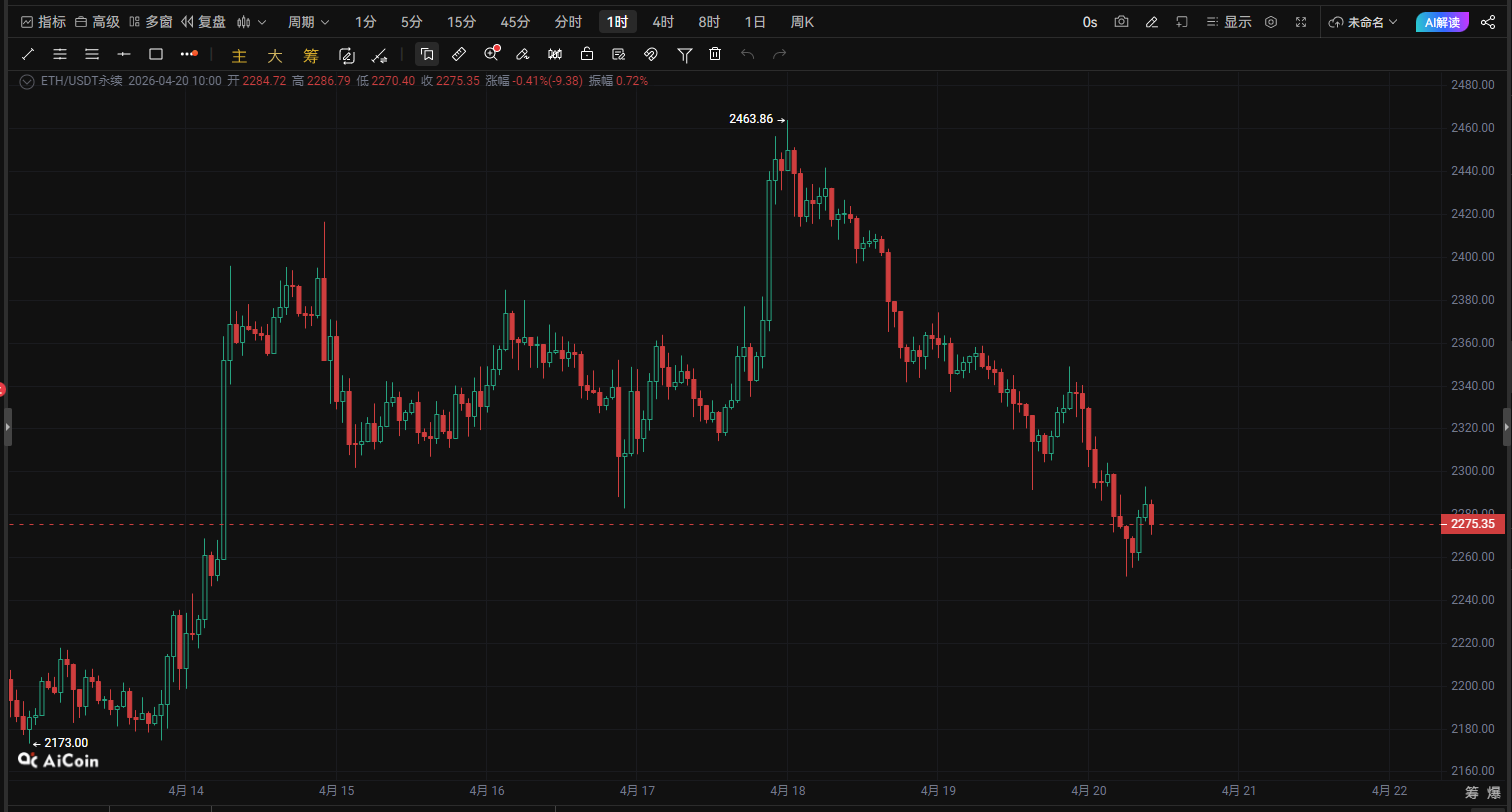Select the horizontal price line tool
The width and height of the screenshot is (1512, 812).
(x=124, y=54)
